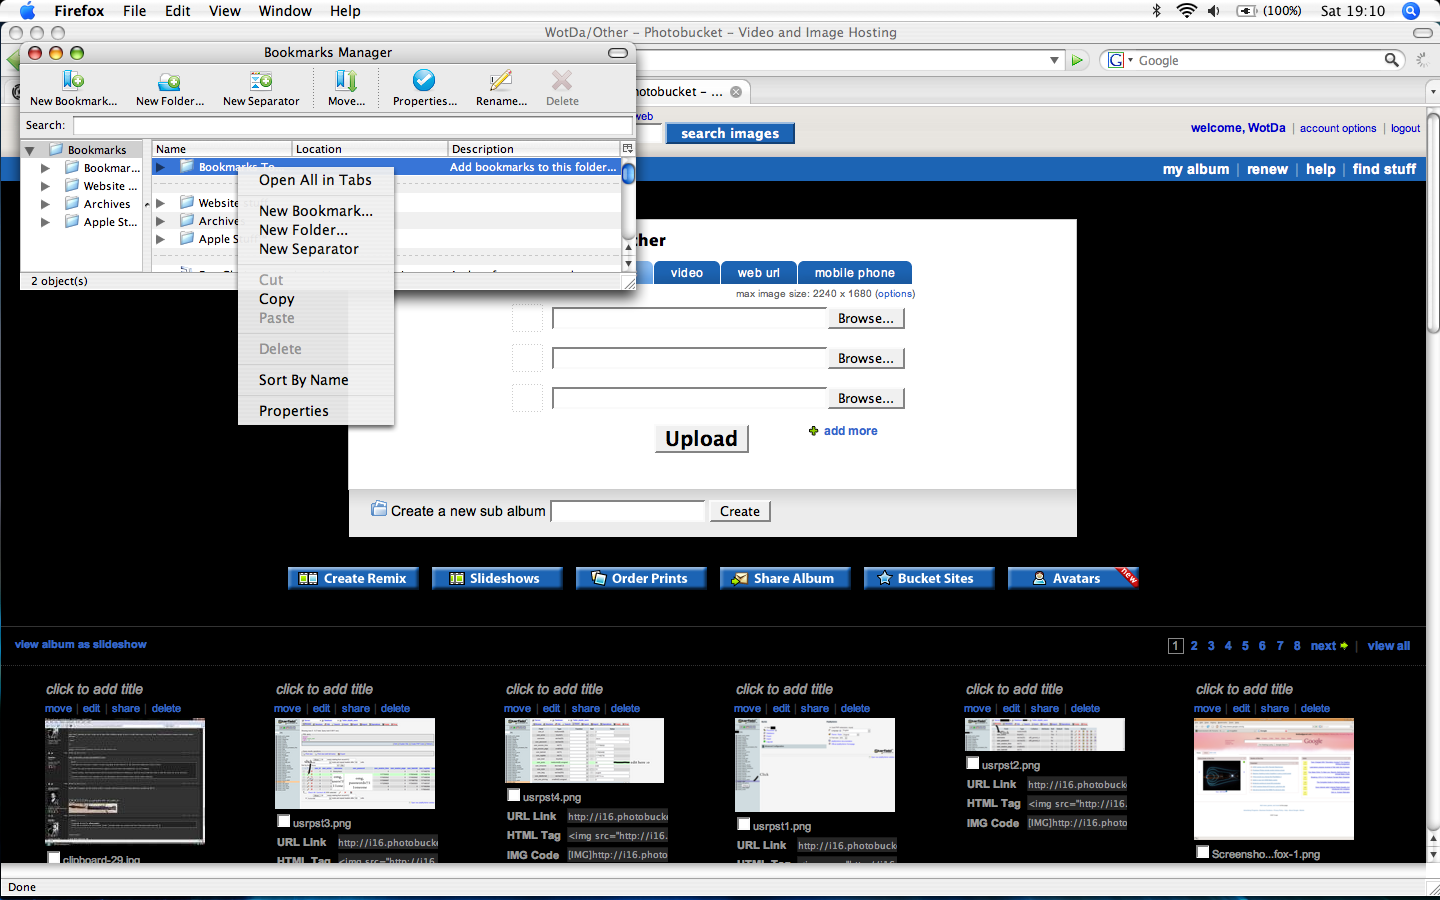Expand the Archives folder in tree
This screenshot has height=900, width=1440.
(x=45, y=204)
